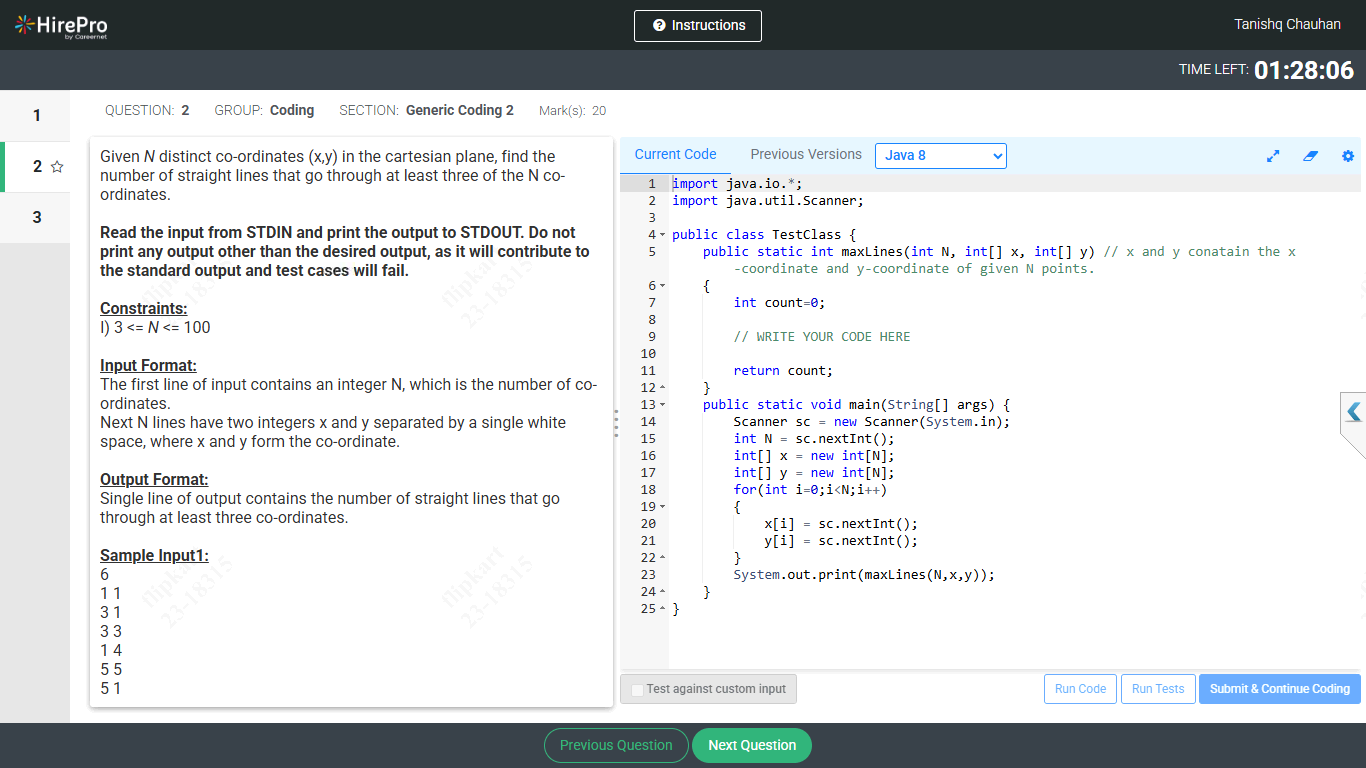Toggle Test against custom input checkbox
The width and height of the screenshot is (1366, 768).
(637, 690)
